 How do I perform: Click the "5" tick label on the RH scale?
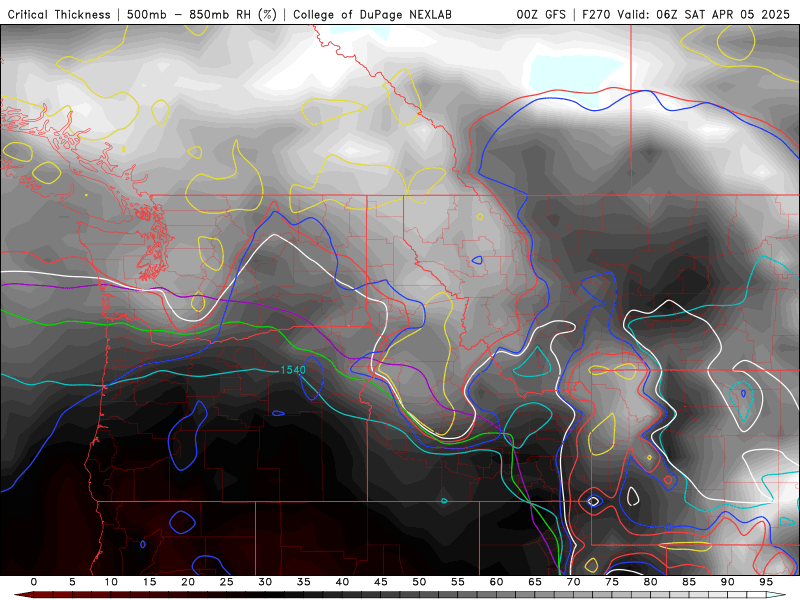(x=72, y=582)
